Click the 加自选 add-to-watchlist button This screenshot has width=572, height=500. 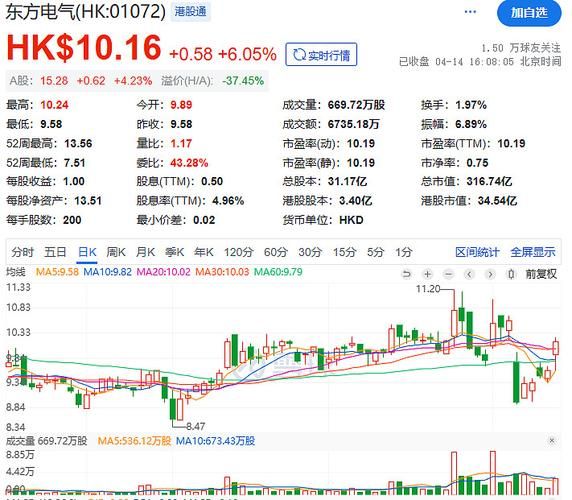click(x=529, y=13)
